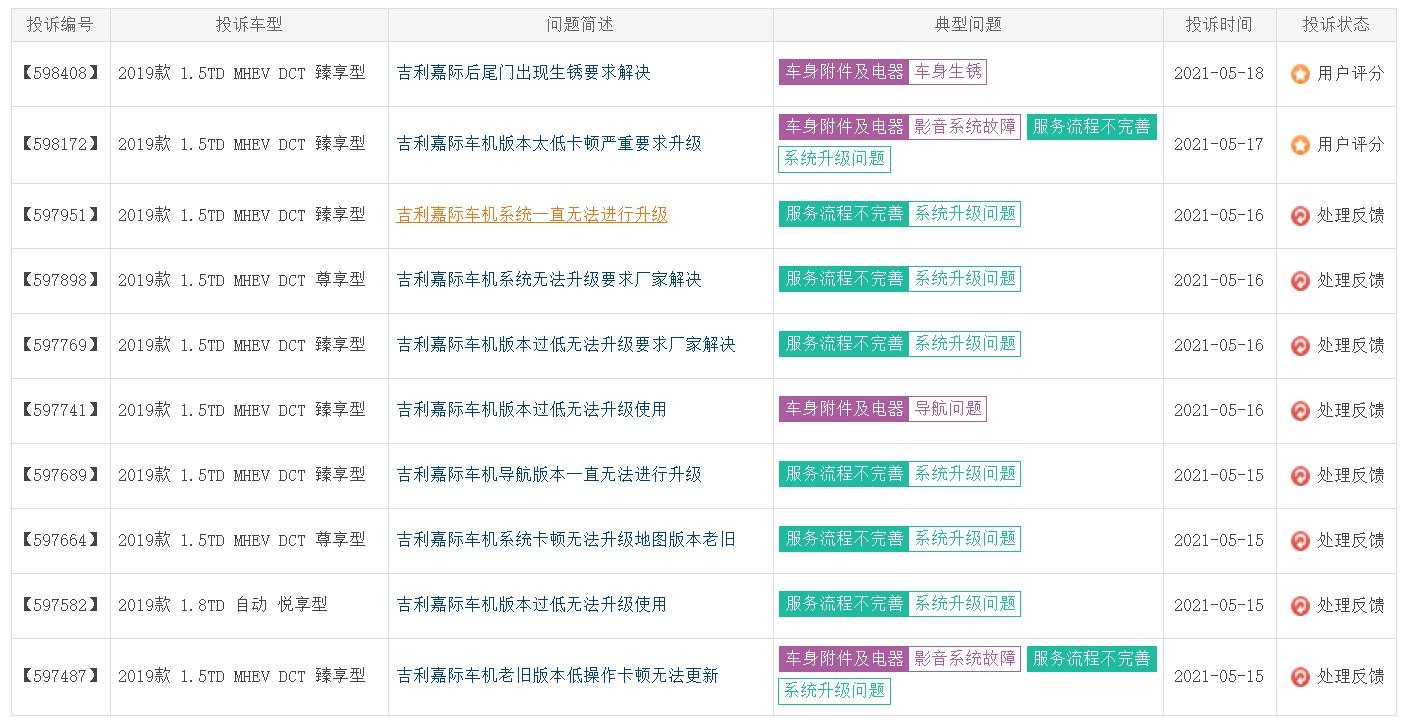Screen dimensions: 1406x718
Task: Open complaint 597582 titled 吉利嘉际车机版本过低无法升级使用
Action: (x=532, y=605)
